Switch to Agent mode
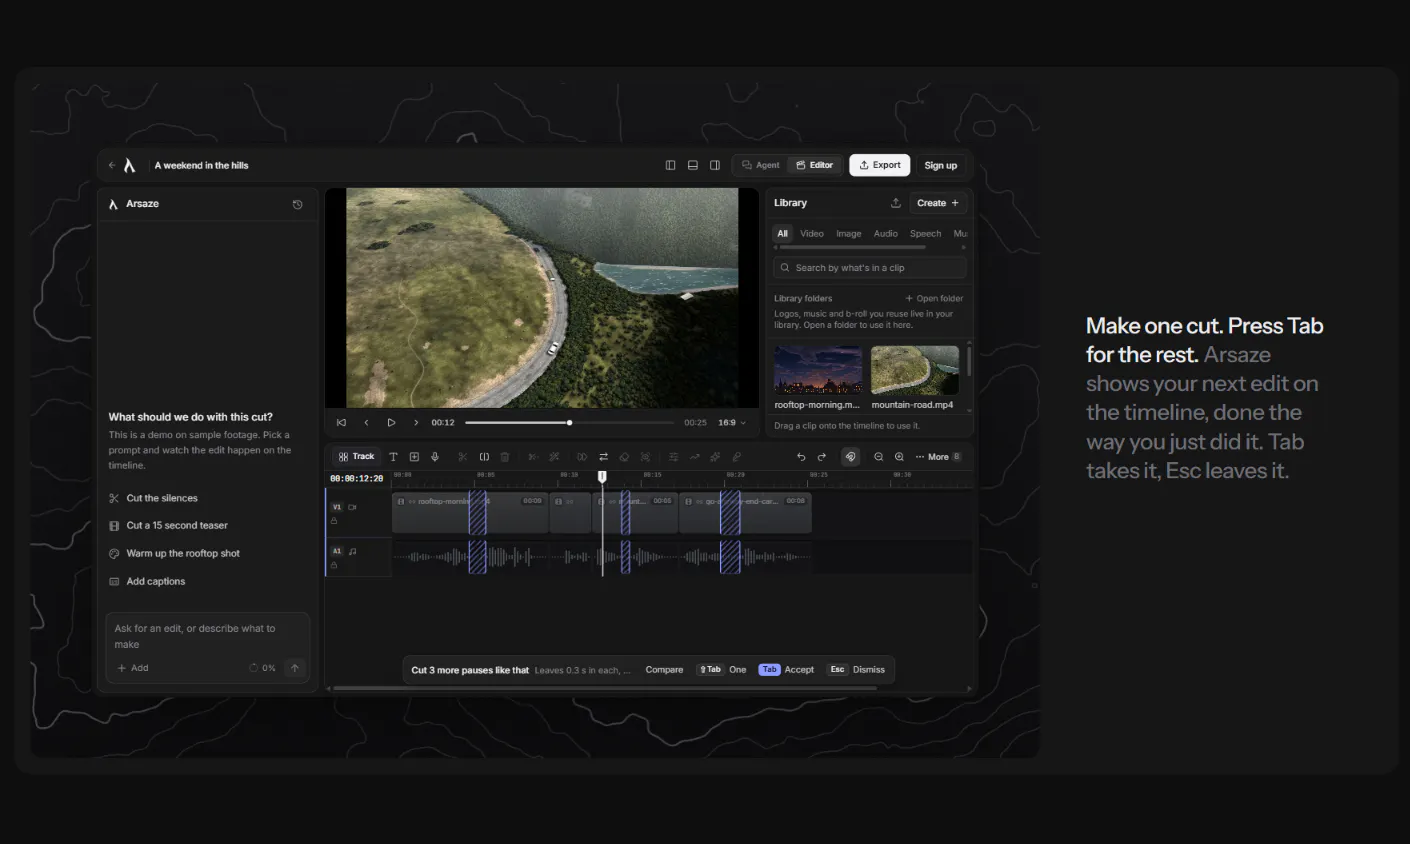Image resolution: width=1410 pixels, height=844 pixels. click(x=761, y=165)
